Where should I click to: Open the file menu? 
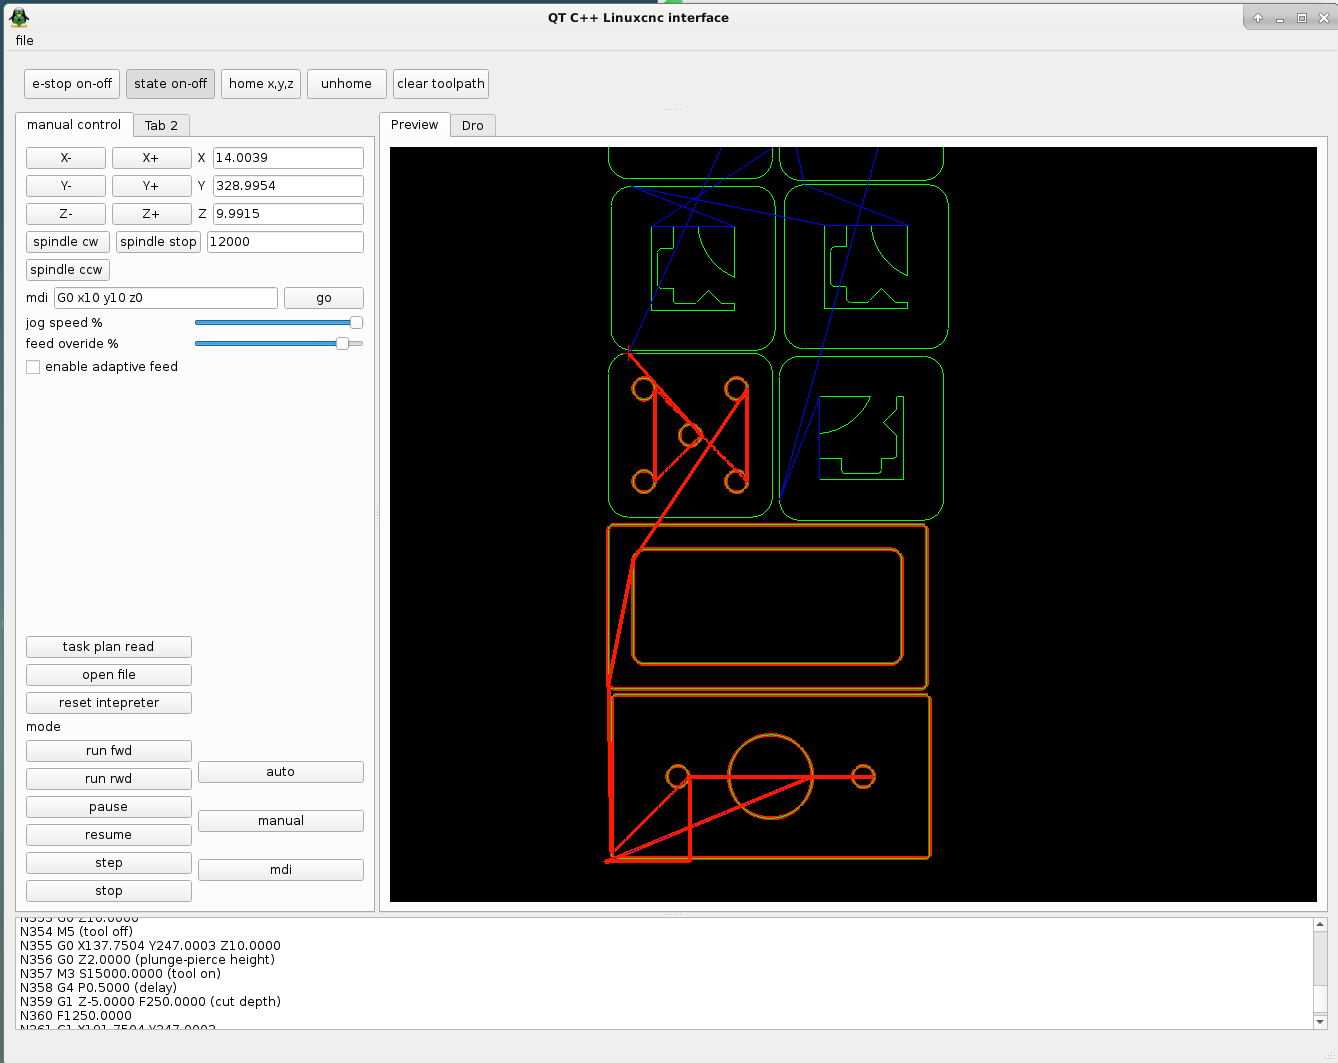pyautogui.click(x=25, y=41)
